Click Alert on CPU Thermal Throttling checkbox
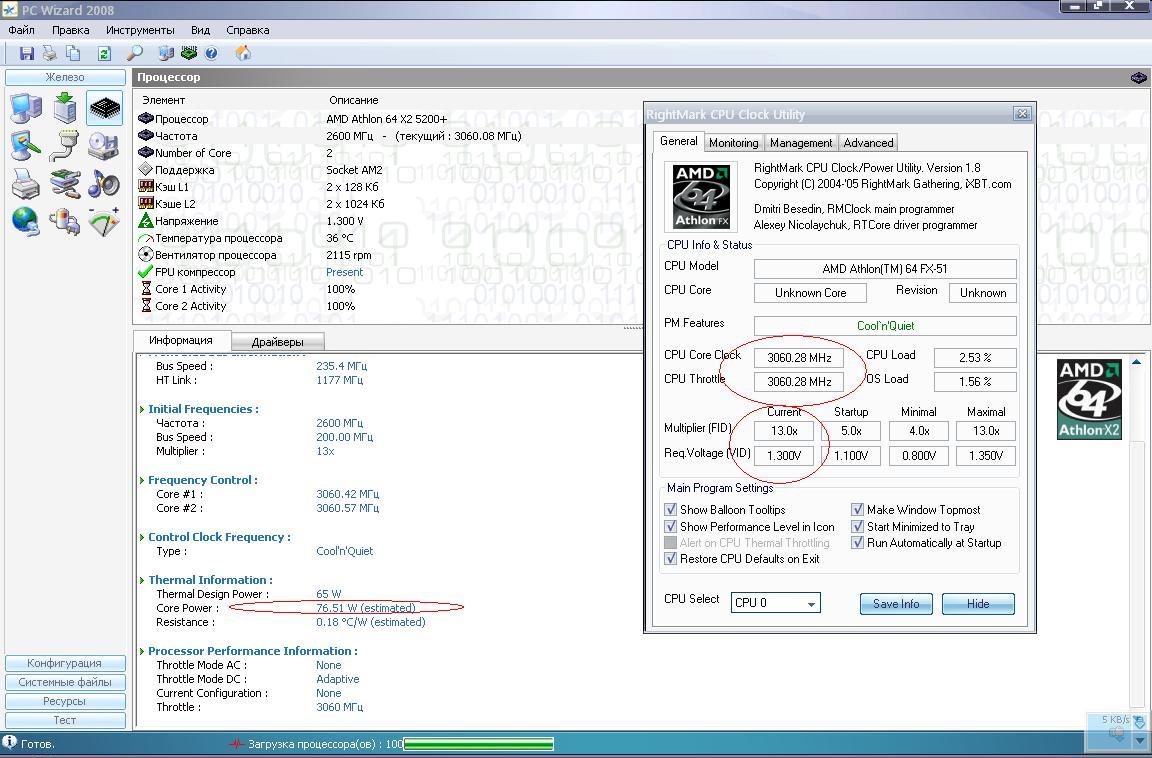 670,542
